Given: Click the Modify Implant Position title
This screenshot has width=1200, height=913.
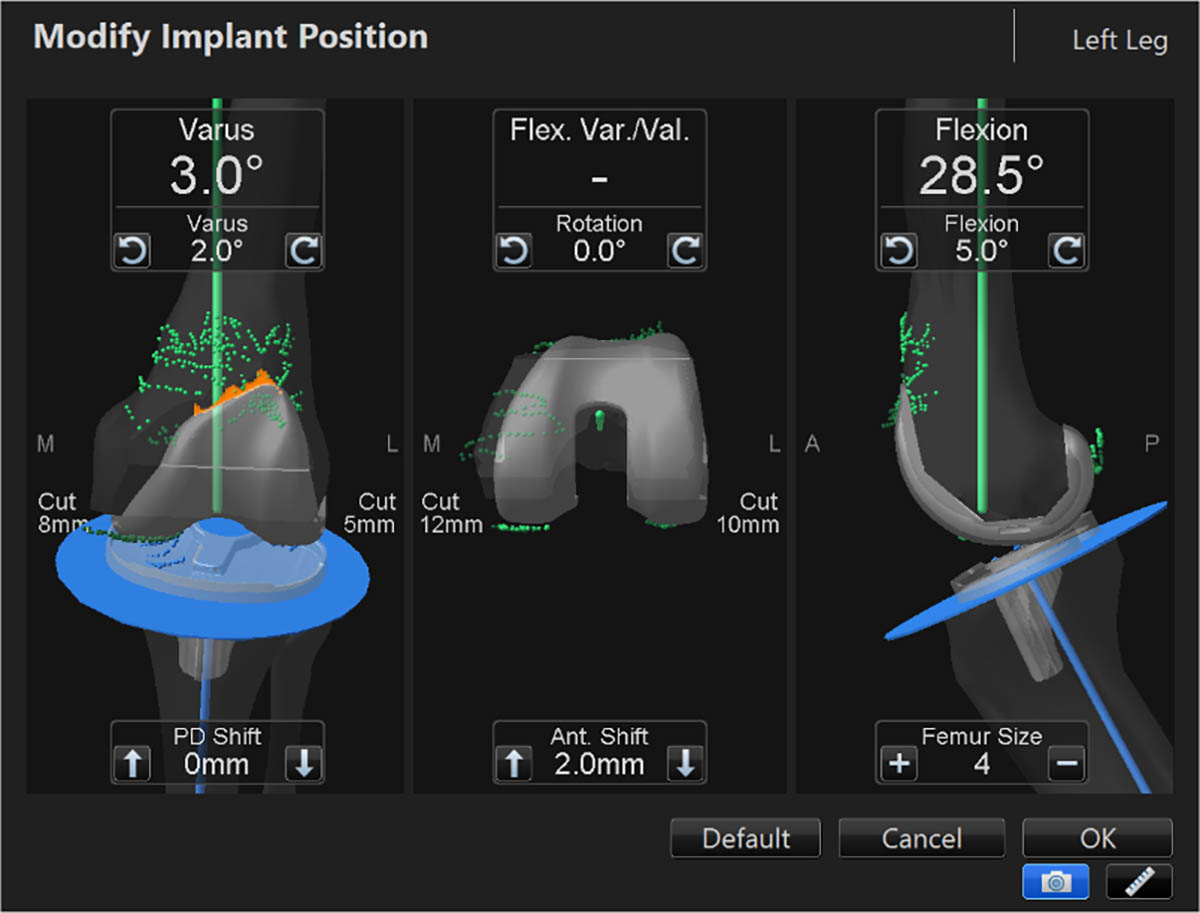Looking at the screenshot, I should (231, 37).
